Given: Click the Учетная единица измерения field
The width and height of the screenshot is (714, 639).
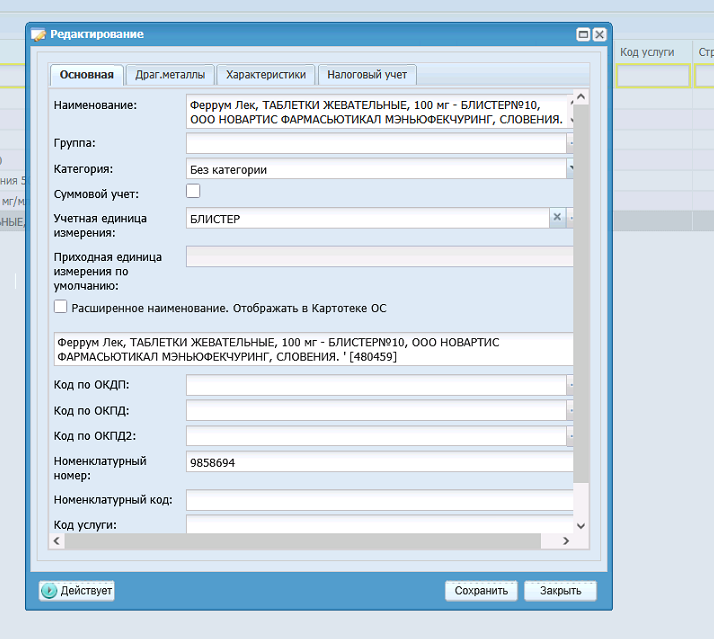Looking at the screenshot, I should click(x=367, y=218).
